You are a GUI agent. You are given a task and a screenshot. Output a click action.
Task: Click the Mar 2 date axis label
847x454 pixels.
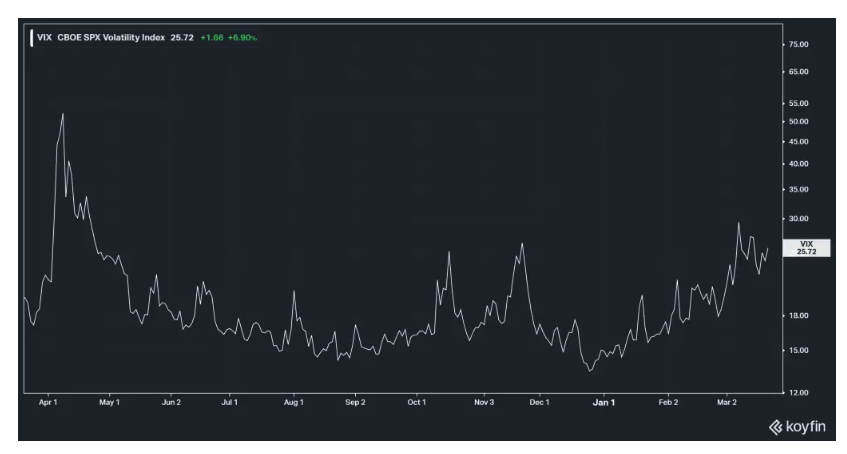tap(727, 402)
